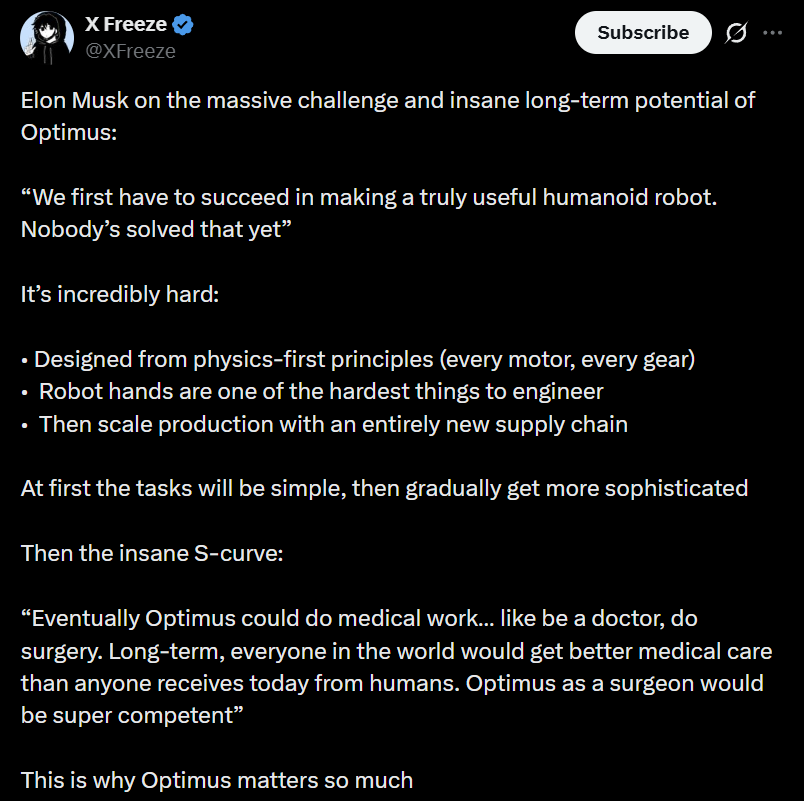804x801 pixels.
Task: Click the X Freeze display name
Action: [125, 26]
